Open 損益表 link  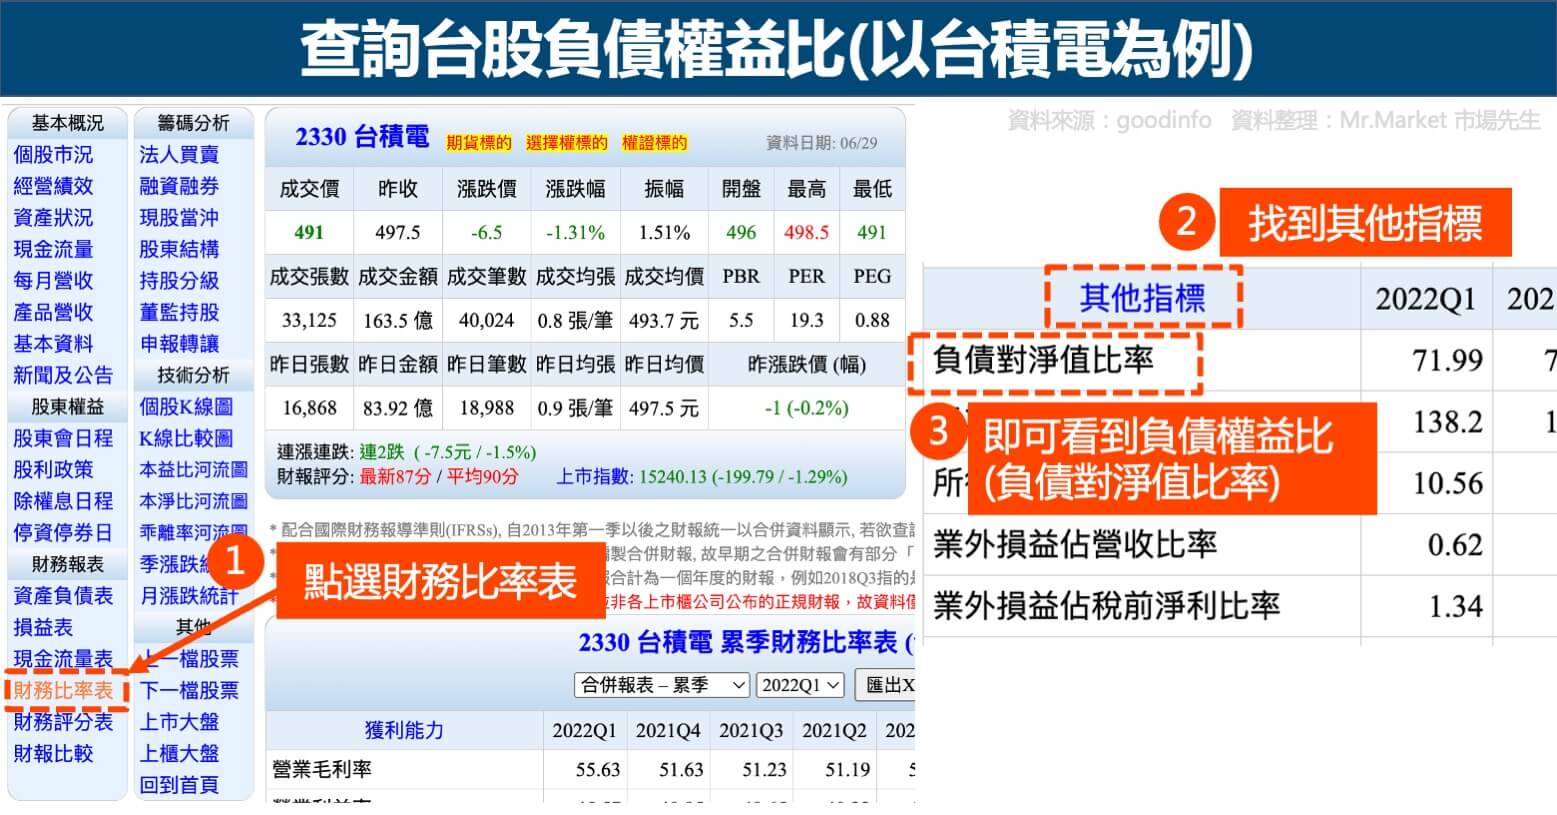click(43, 627)
